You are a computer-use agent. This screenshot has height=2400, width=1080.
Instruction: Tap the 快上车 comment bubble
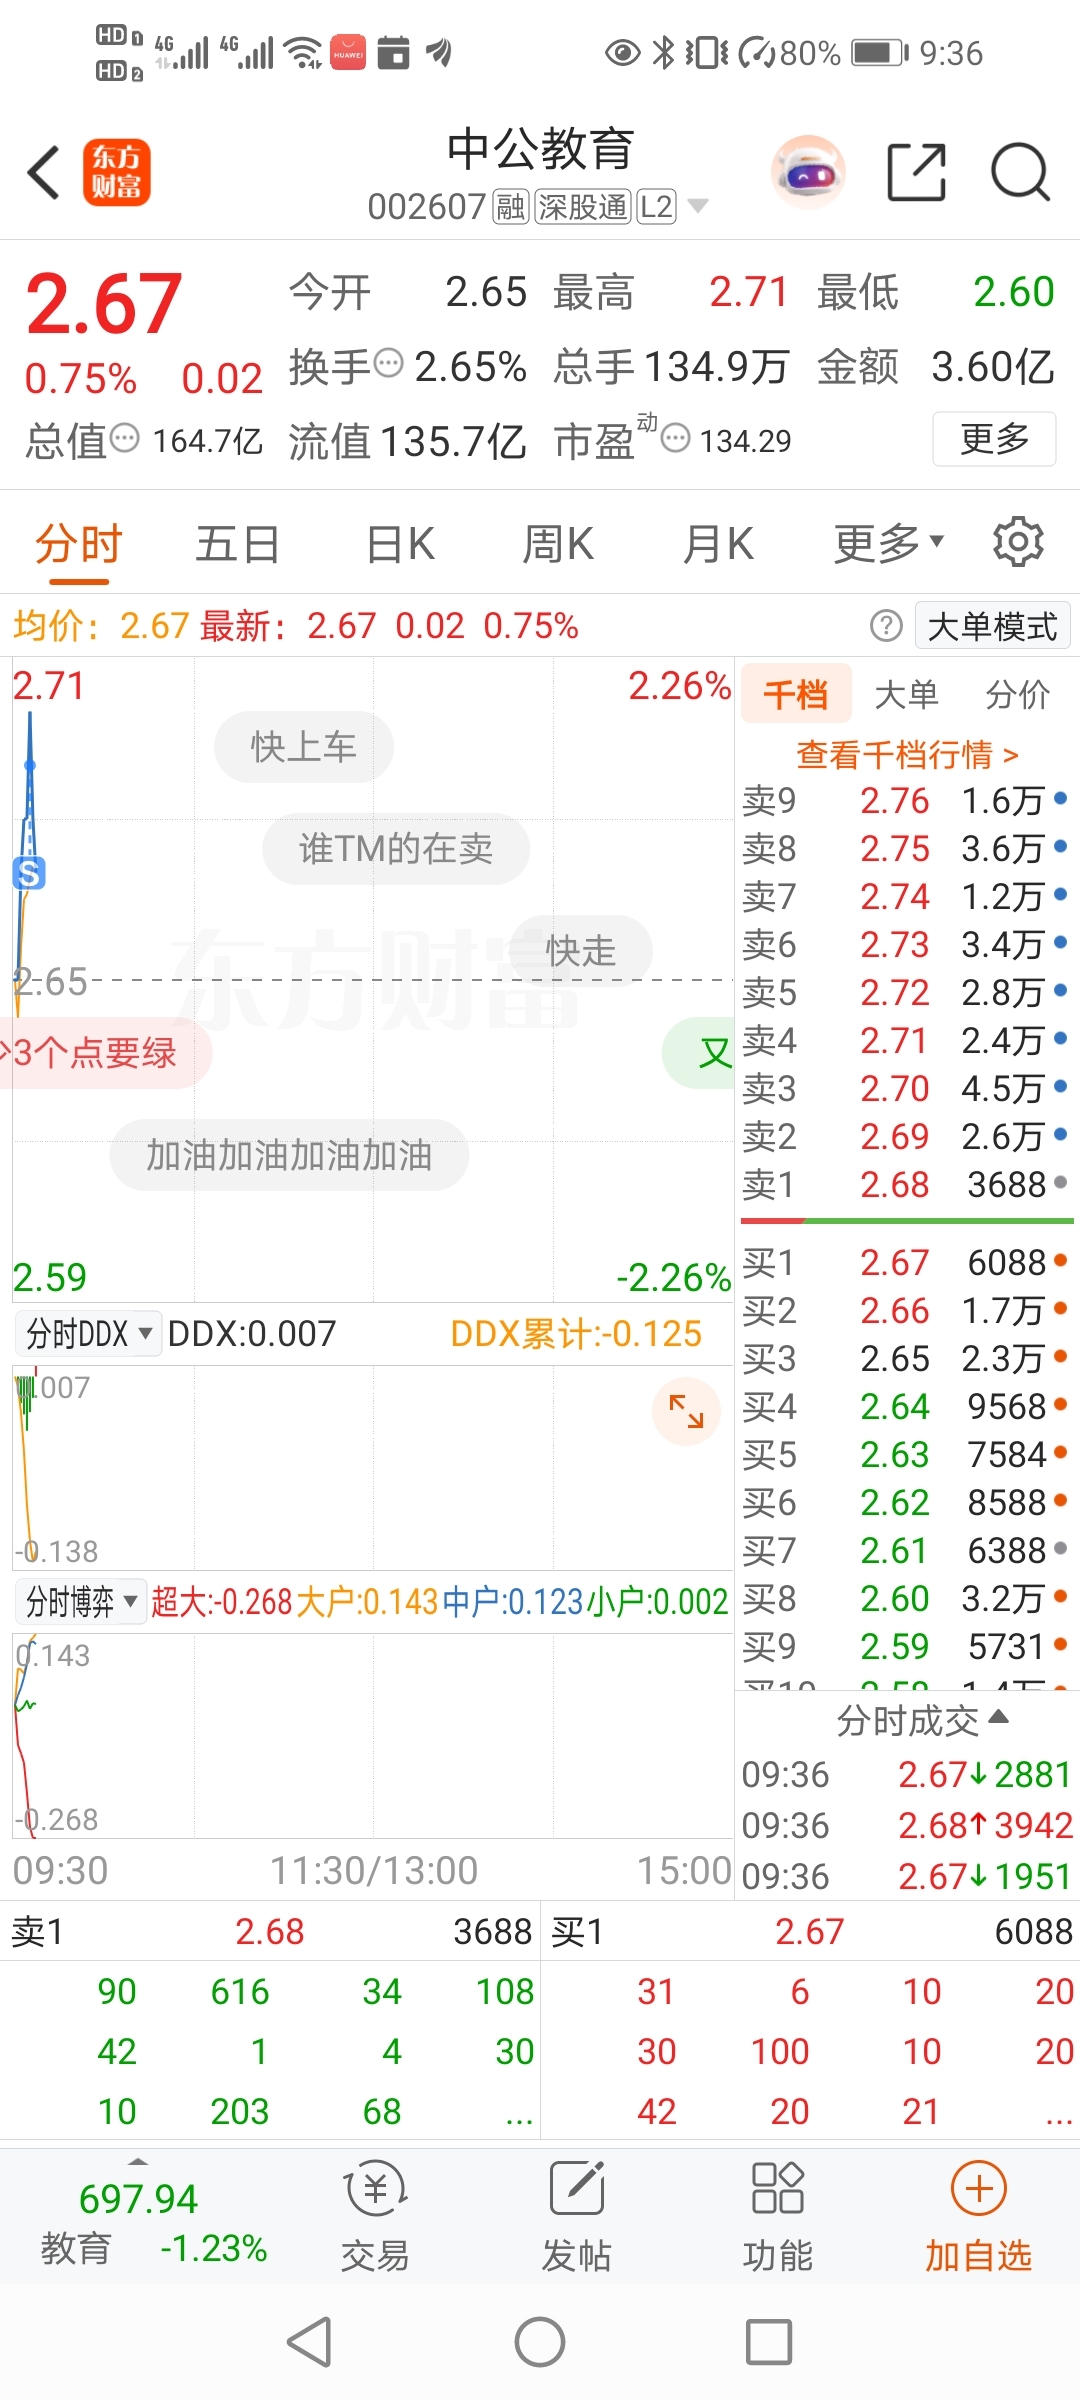pyautogui.click(x=303, y=746)
